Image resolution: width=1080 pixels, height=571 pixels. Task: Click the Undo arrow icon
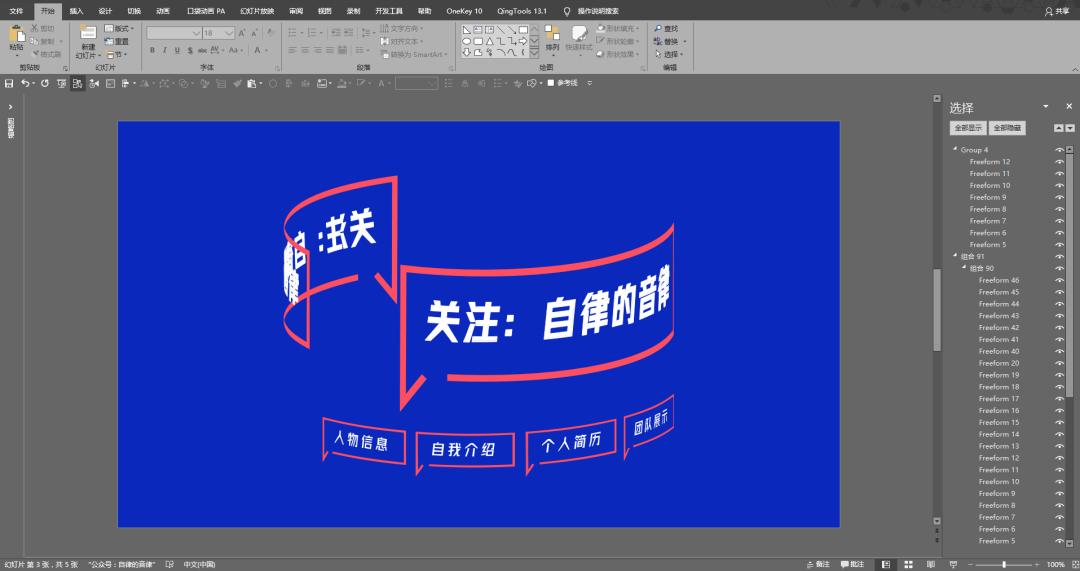[x=25, y=83]
